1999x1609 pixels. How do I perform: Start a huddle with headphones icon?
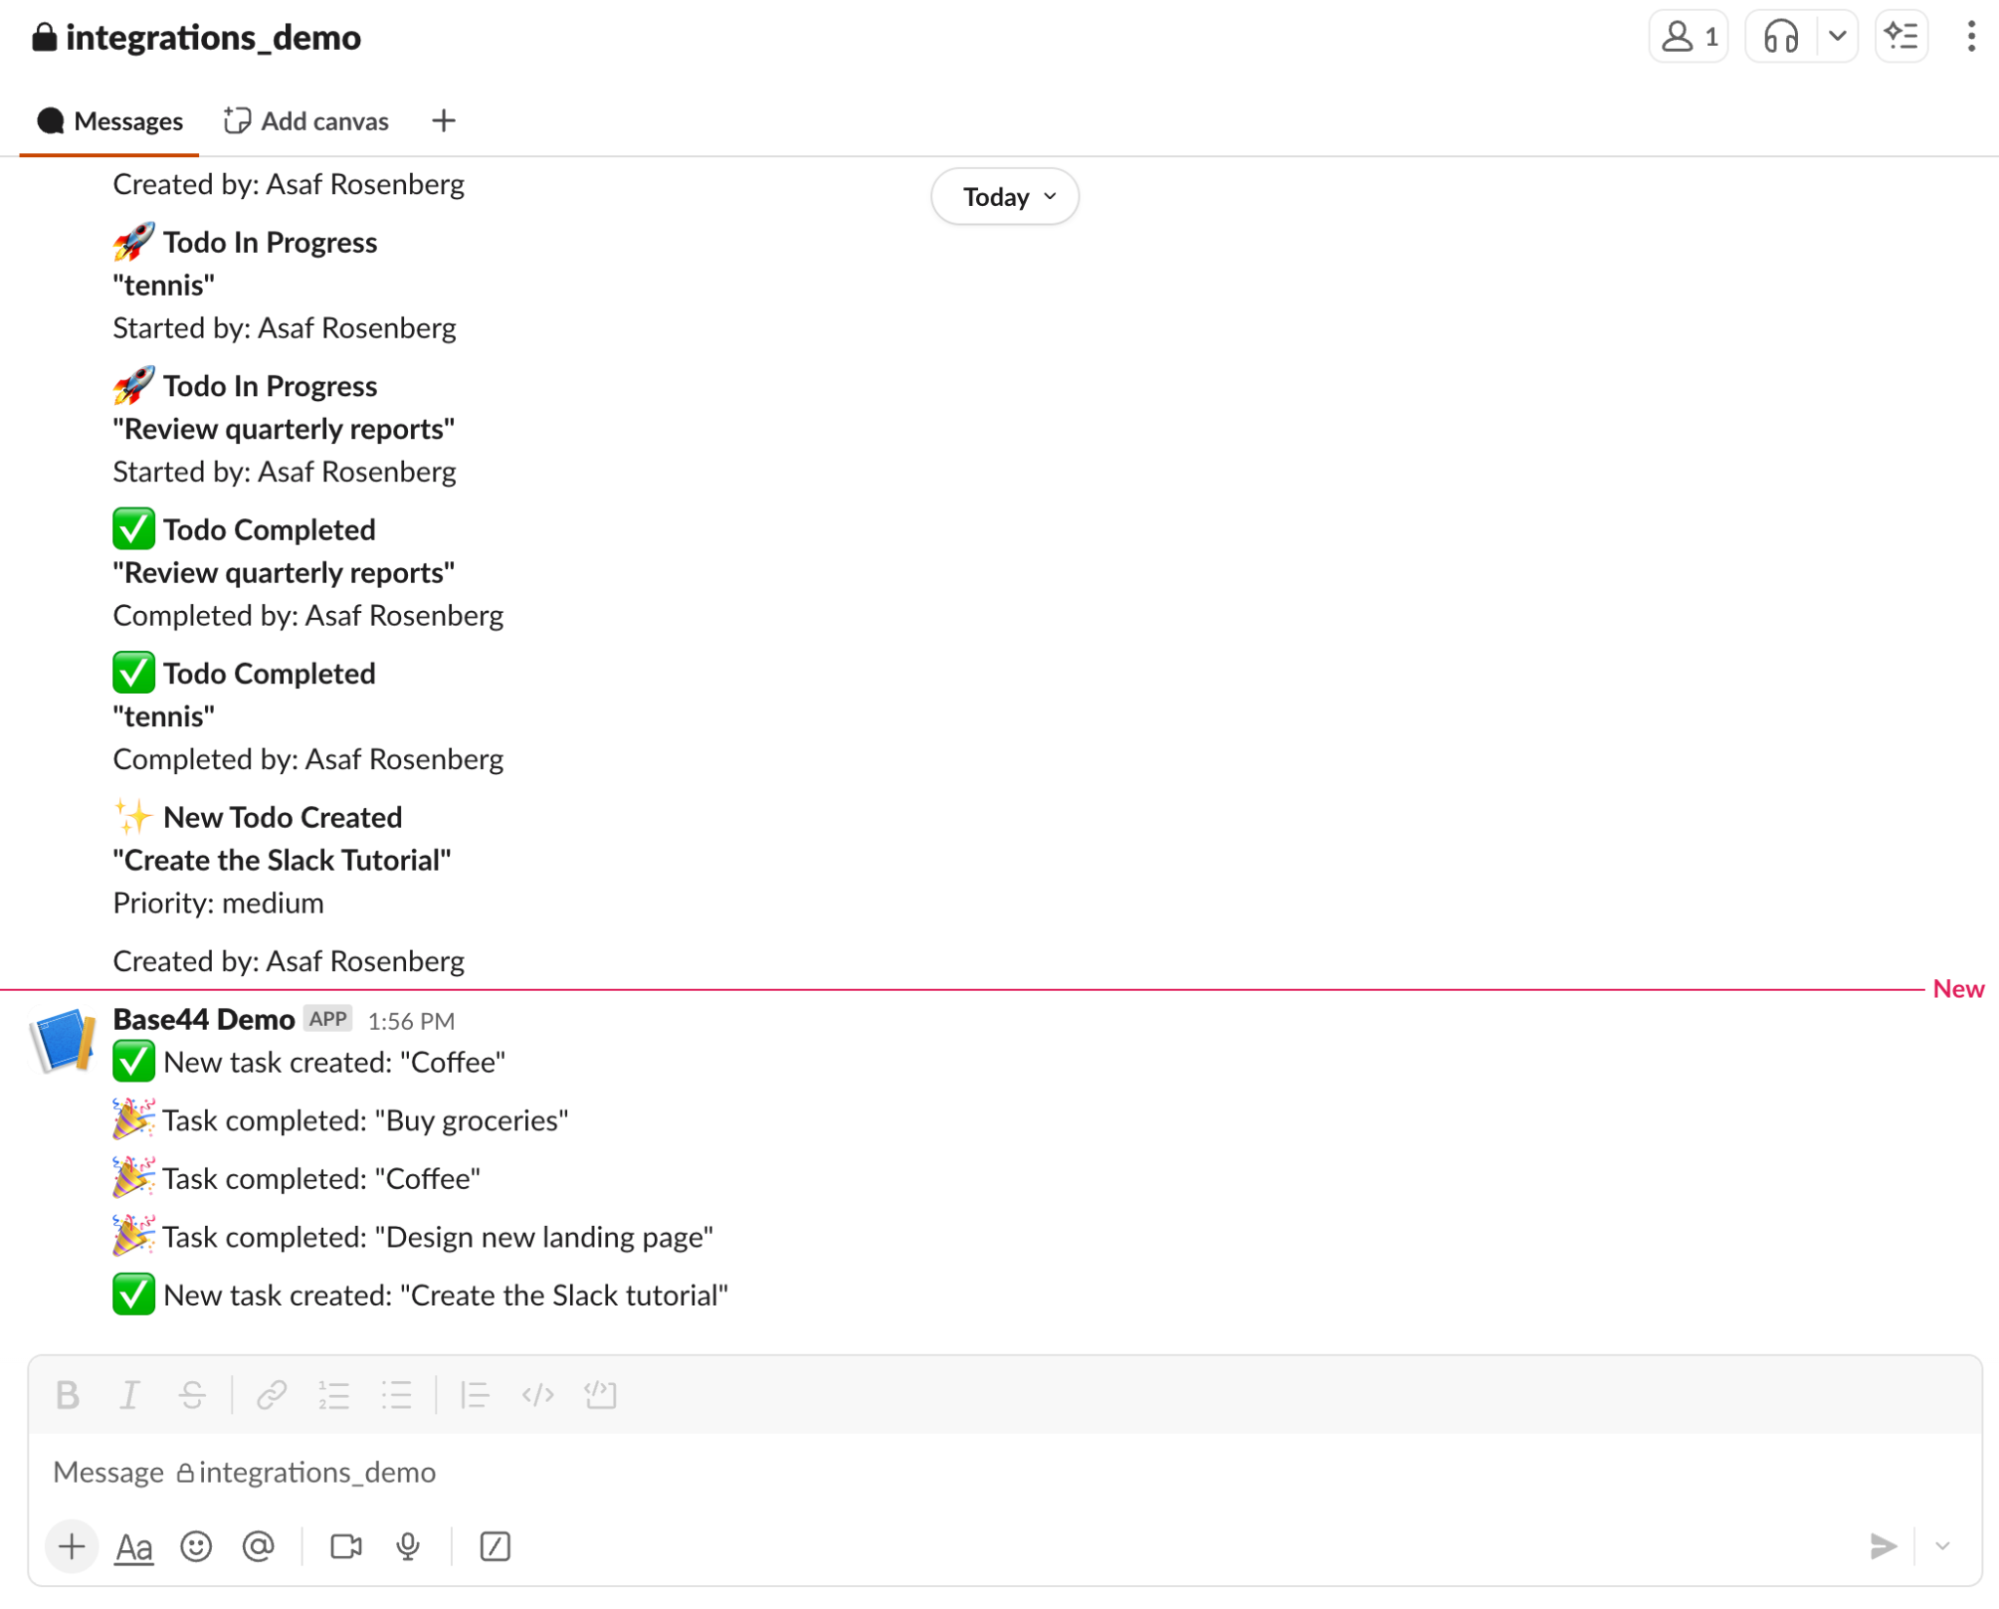(x=1780, y=37)
